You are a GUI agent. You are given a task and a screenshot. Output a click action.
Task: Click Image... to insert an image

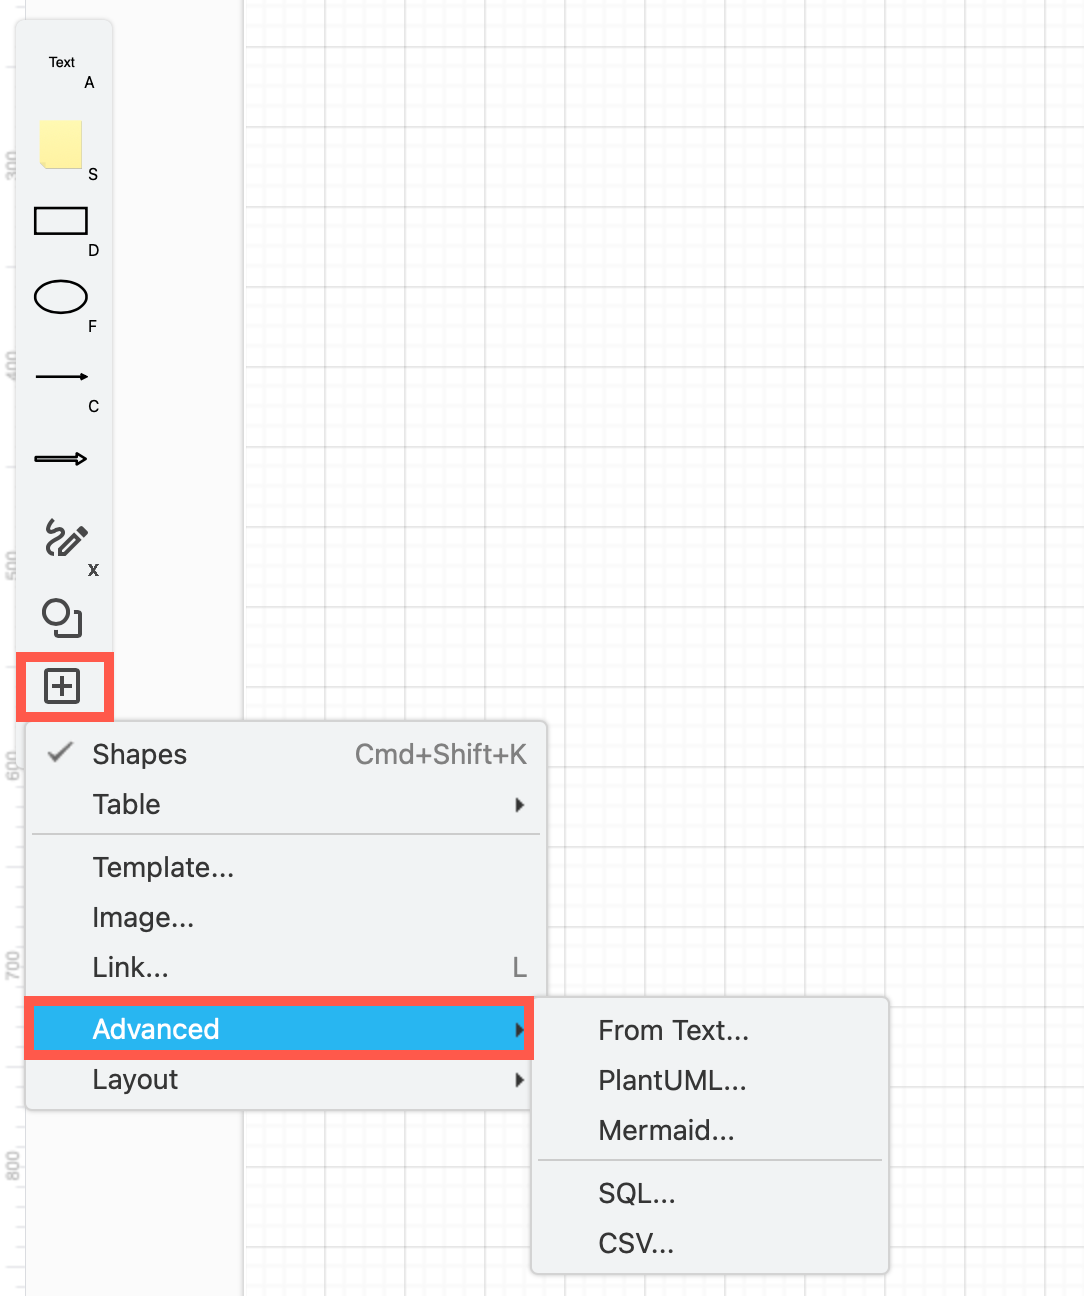pyautogui.click(x=143, y=917)
